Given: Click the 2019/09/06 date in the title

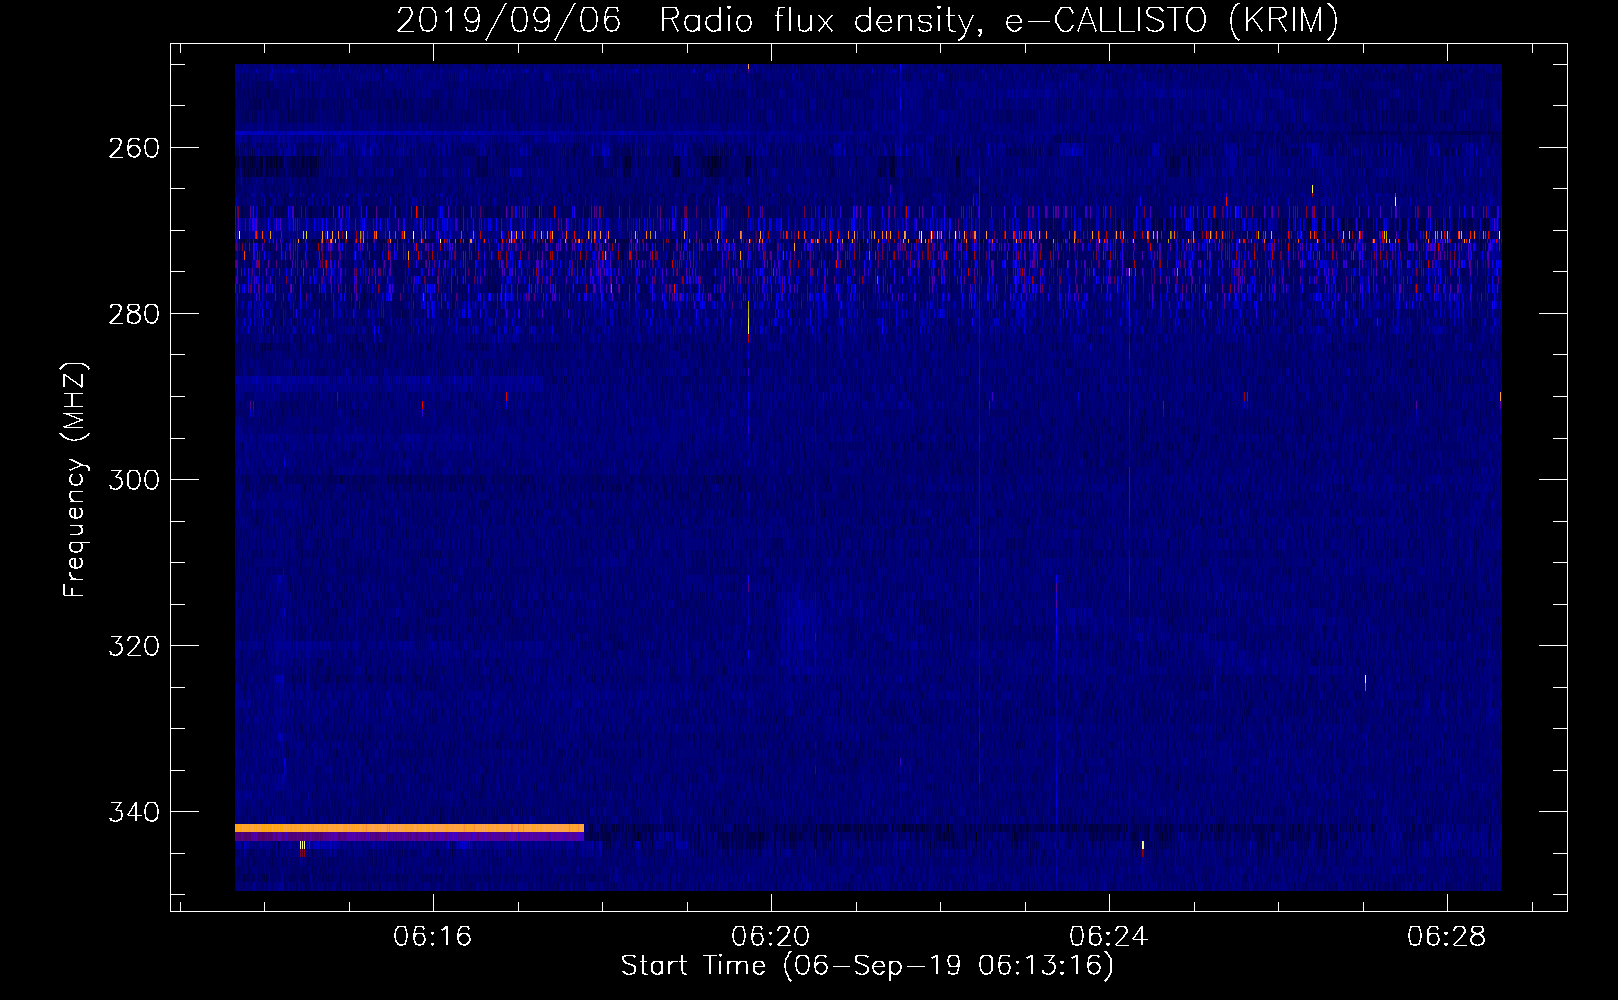Looking at the screenshot, I should pos(509,21).
